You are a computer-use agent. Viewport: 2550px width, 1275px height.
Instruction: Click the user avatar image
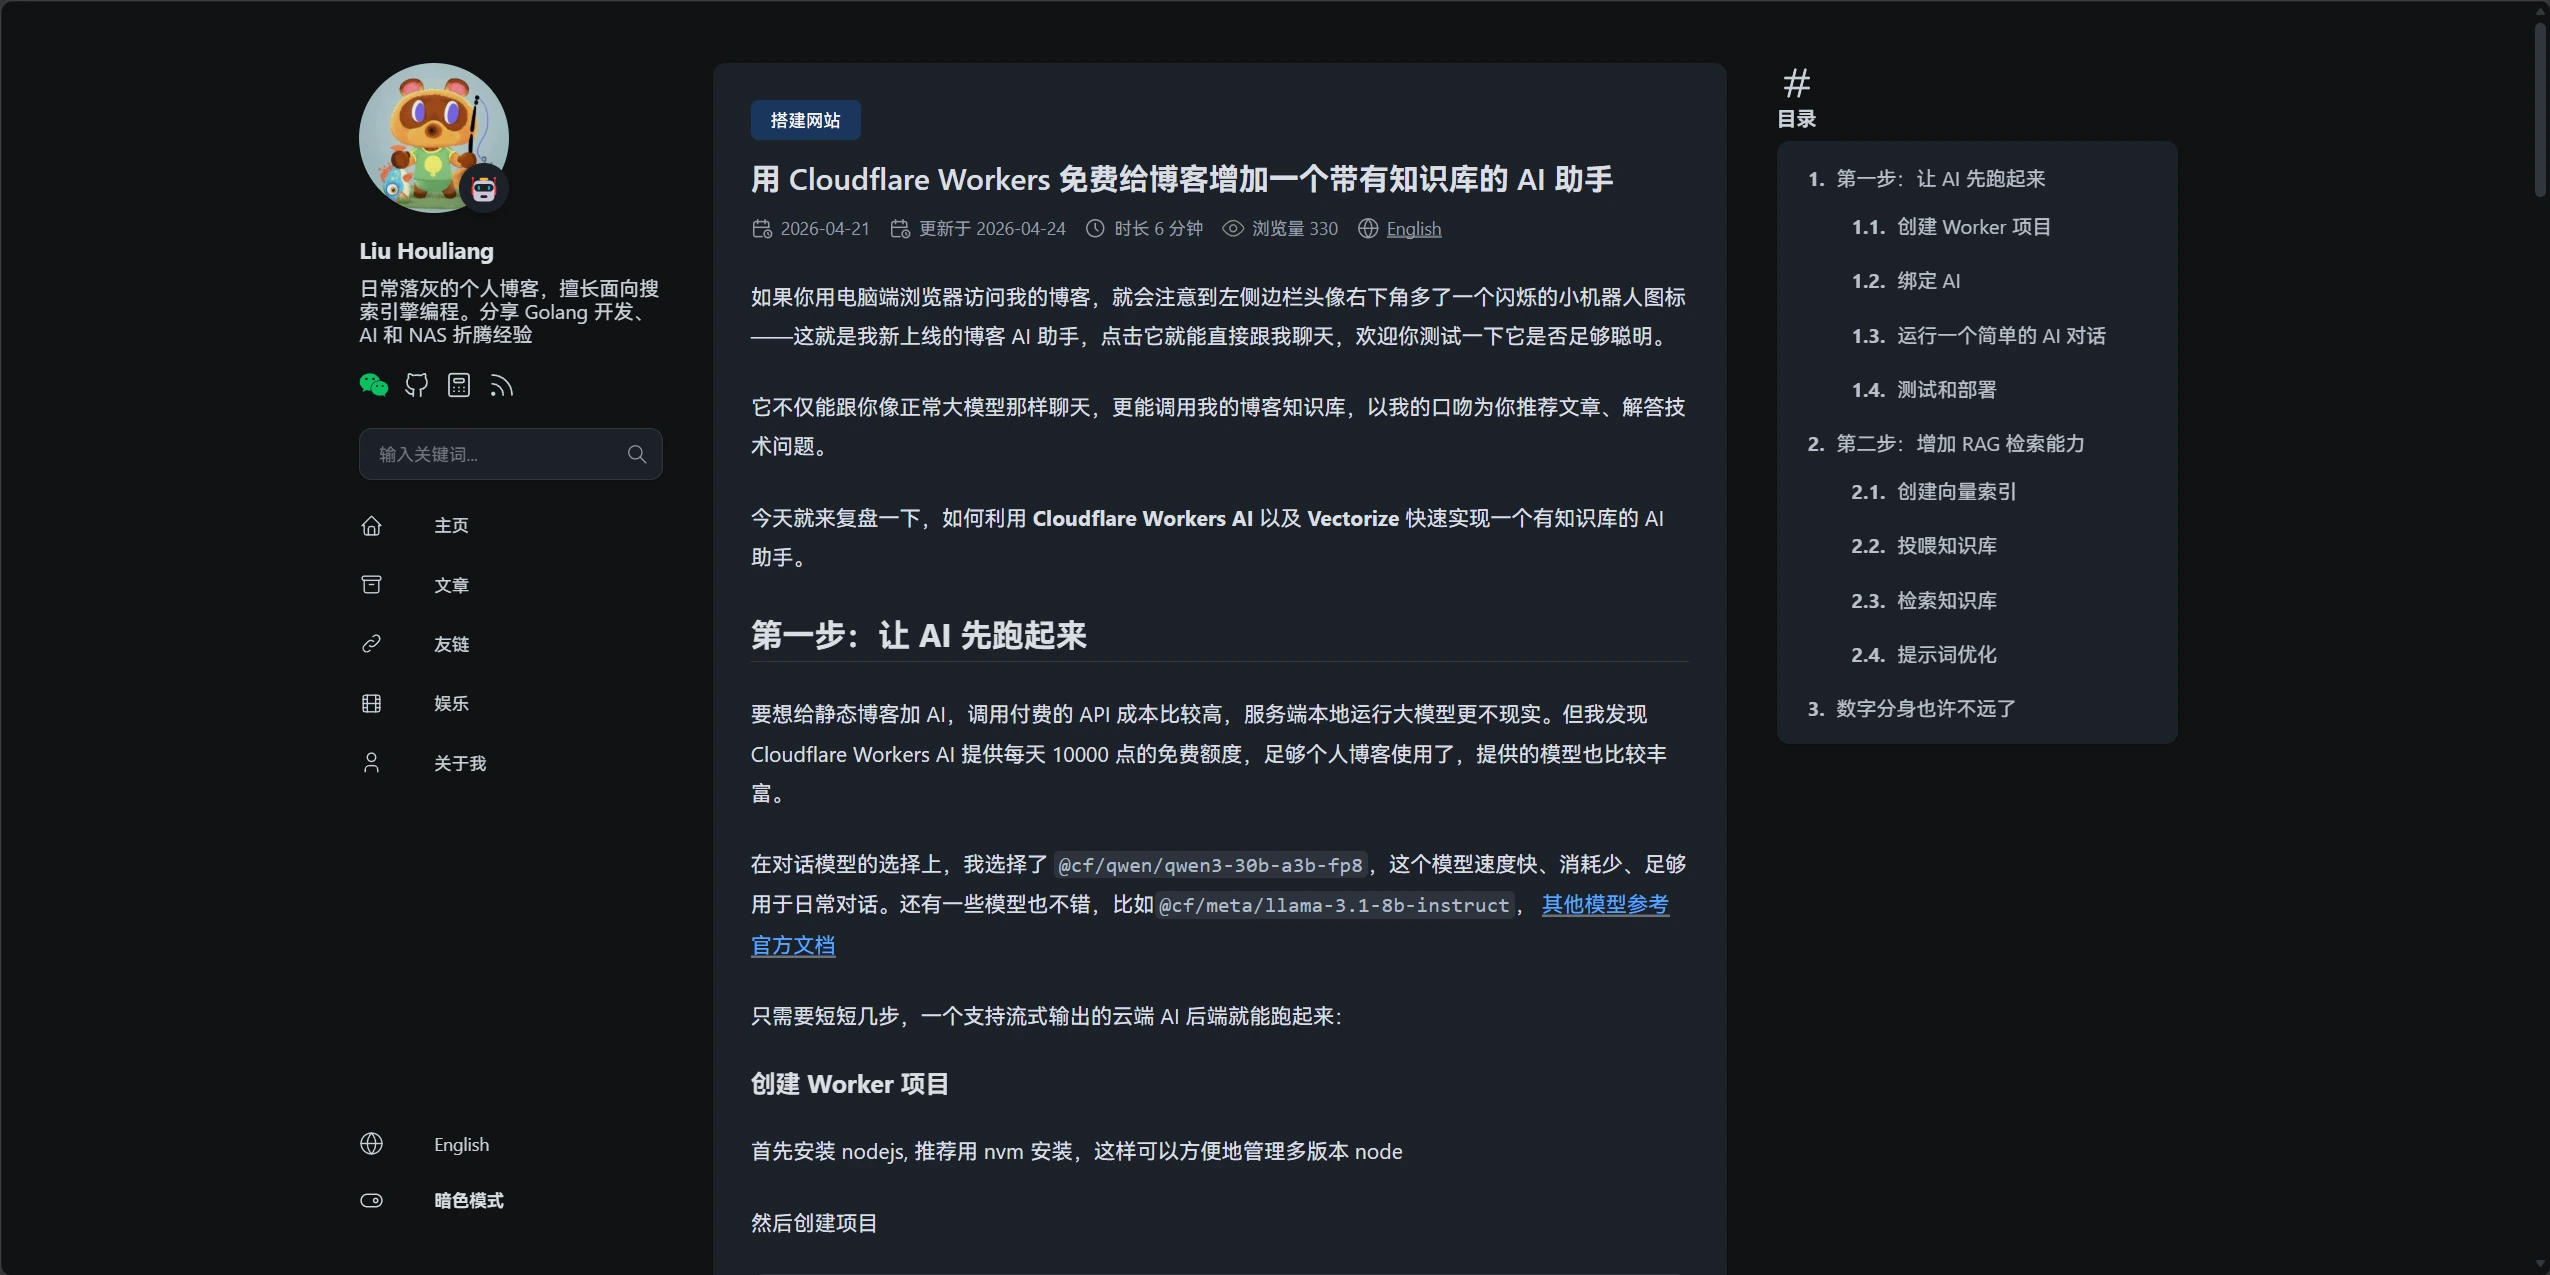(434, 138)
